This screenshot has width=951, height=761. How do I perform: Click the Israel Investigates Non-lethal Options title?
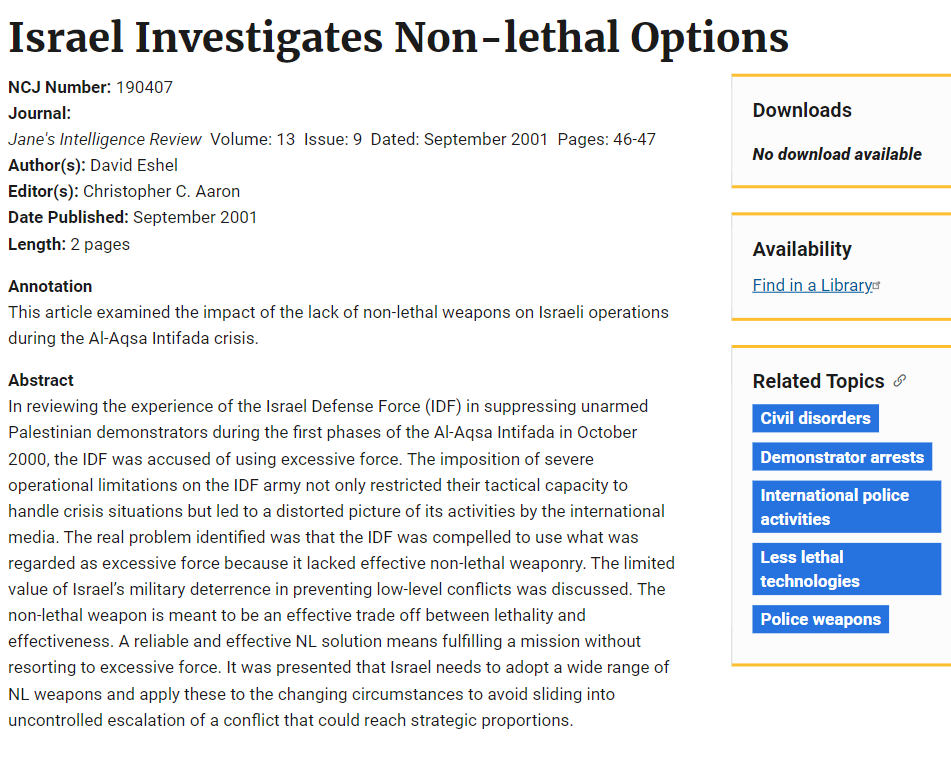(398, 38)
